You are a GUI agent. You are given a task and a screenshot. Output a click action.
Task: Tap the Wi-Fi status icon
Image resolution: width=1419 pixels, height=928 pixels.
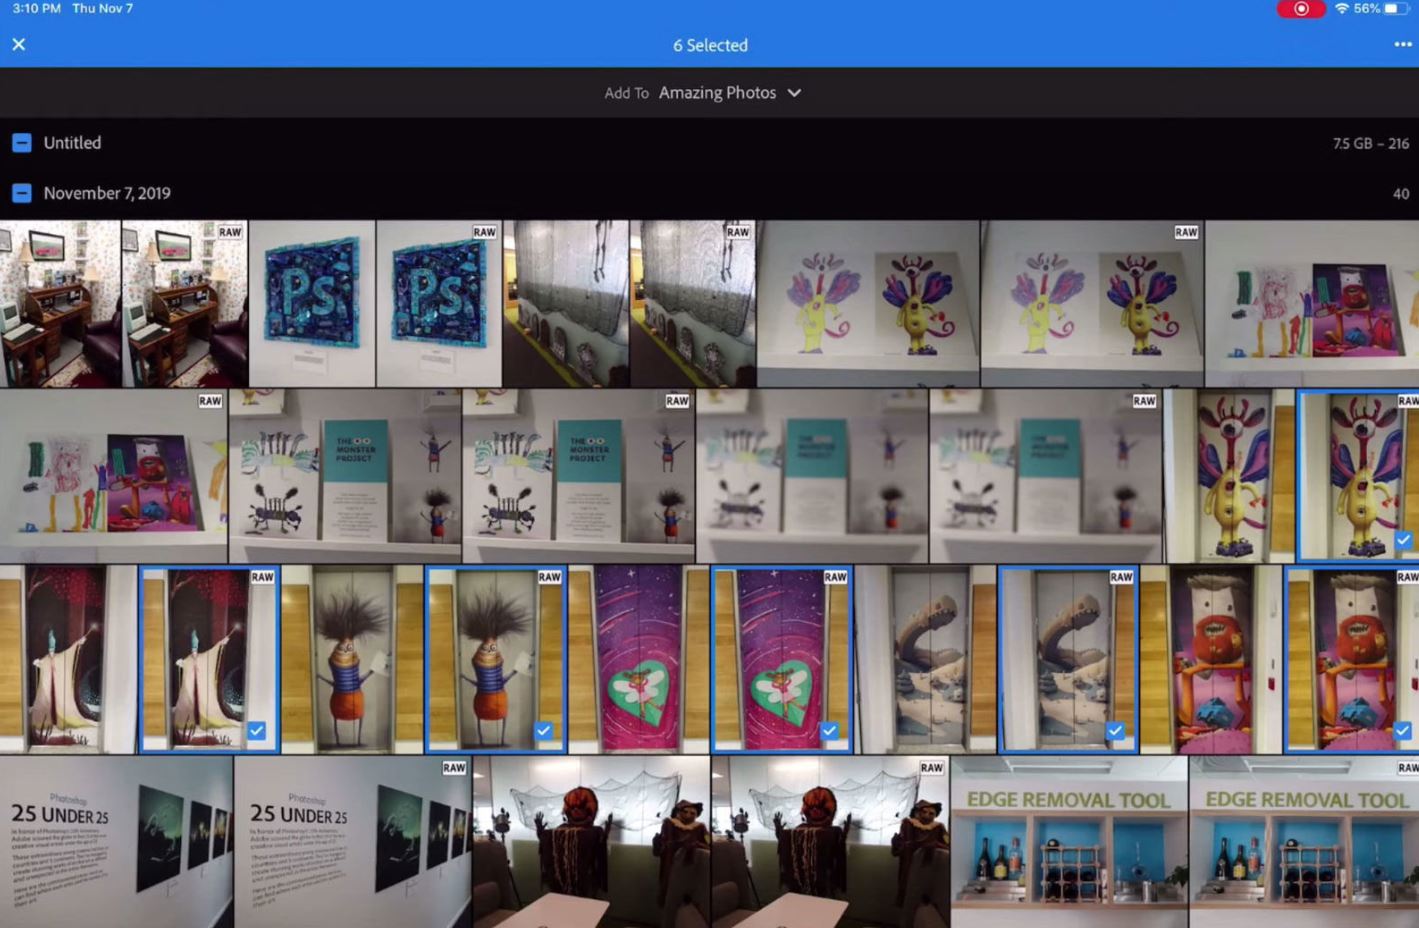(1341, 9)
